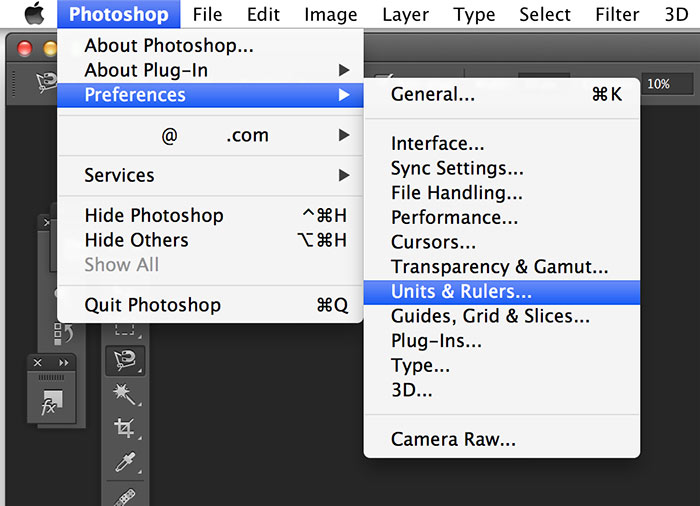700x506 pixels.
Task: Open General... preferences
Action: [x=502, y=94]
